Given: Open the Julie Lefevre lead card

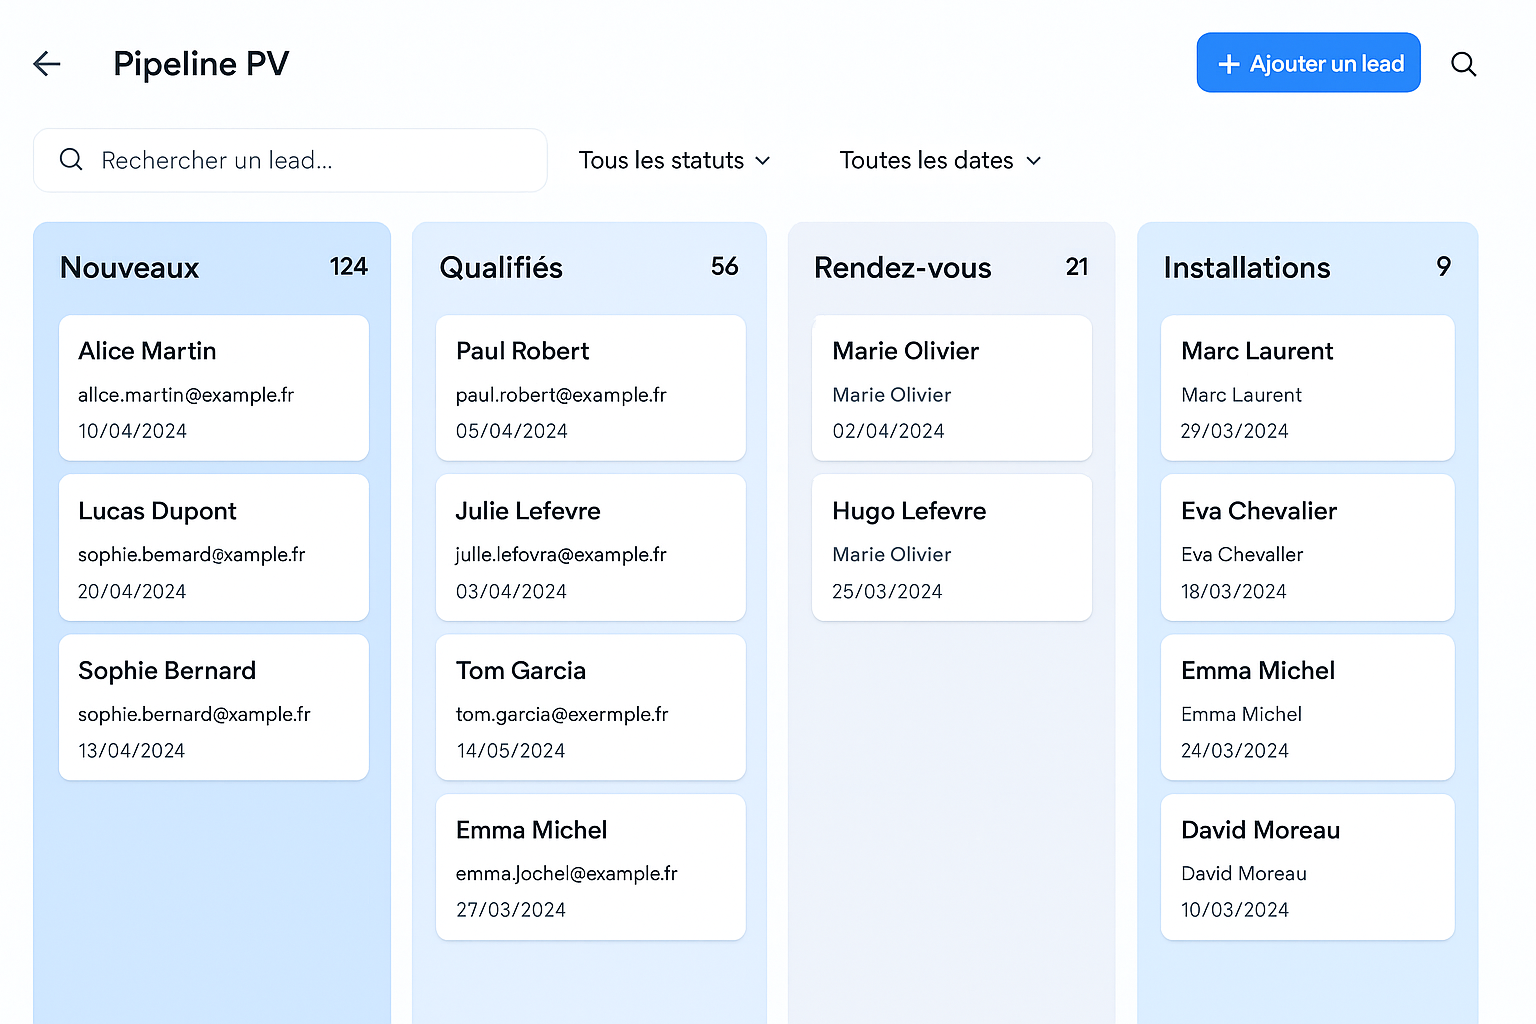Looking at the screenshot, I should [590, 547].
